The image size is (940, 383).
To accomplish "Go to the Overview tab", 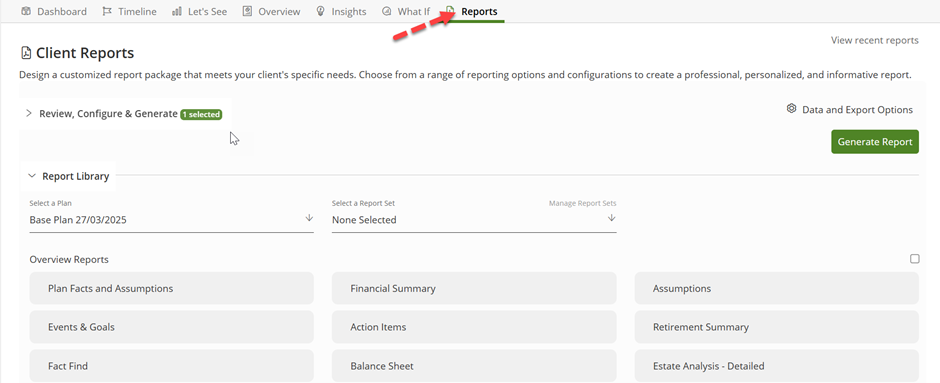I will tap(272, 11).
